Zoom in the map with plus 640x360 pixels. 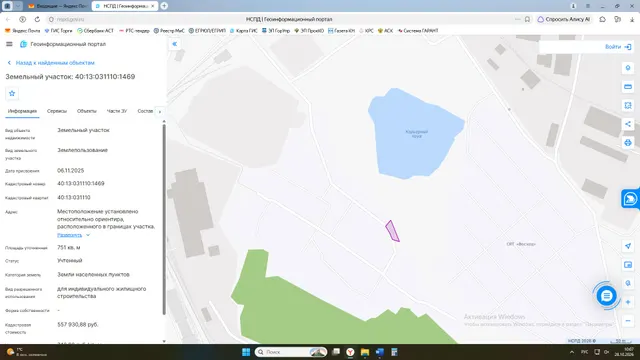[628, 302]
